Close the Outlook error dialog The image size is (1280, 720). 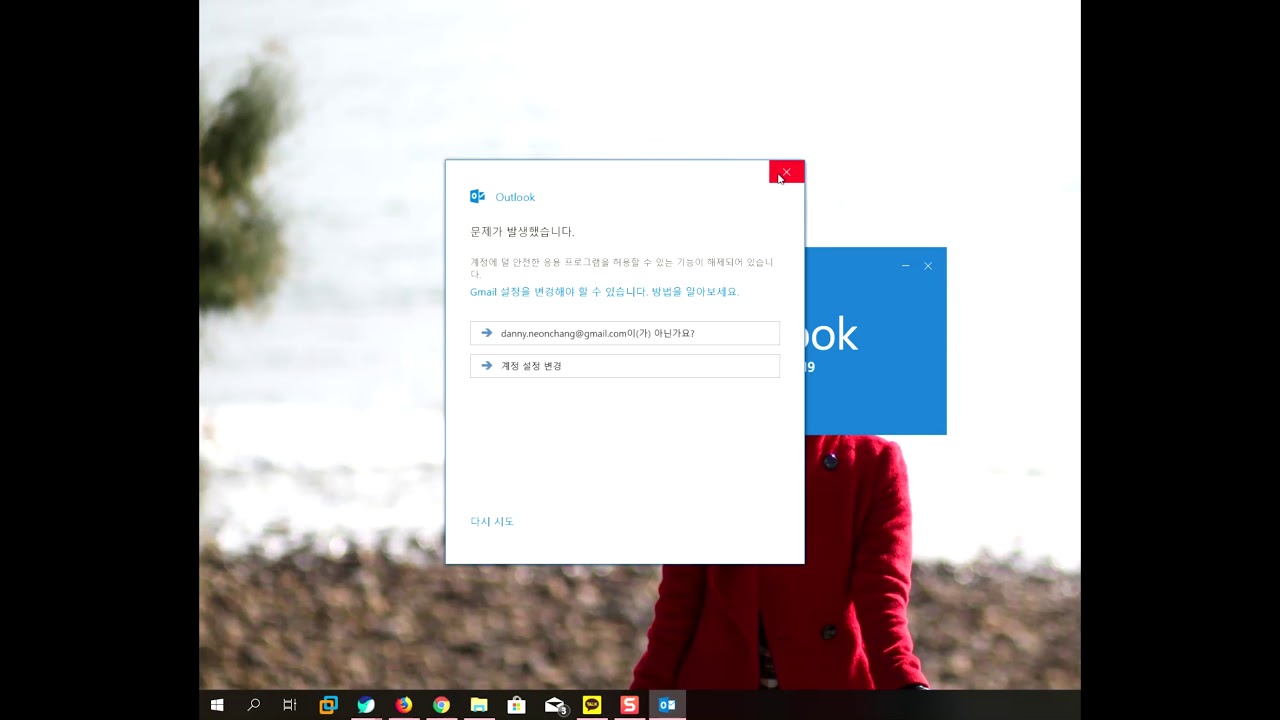coord(786,172)
